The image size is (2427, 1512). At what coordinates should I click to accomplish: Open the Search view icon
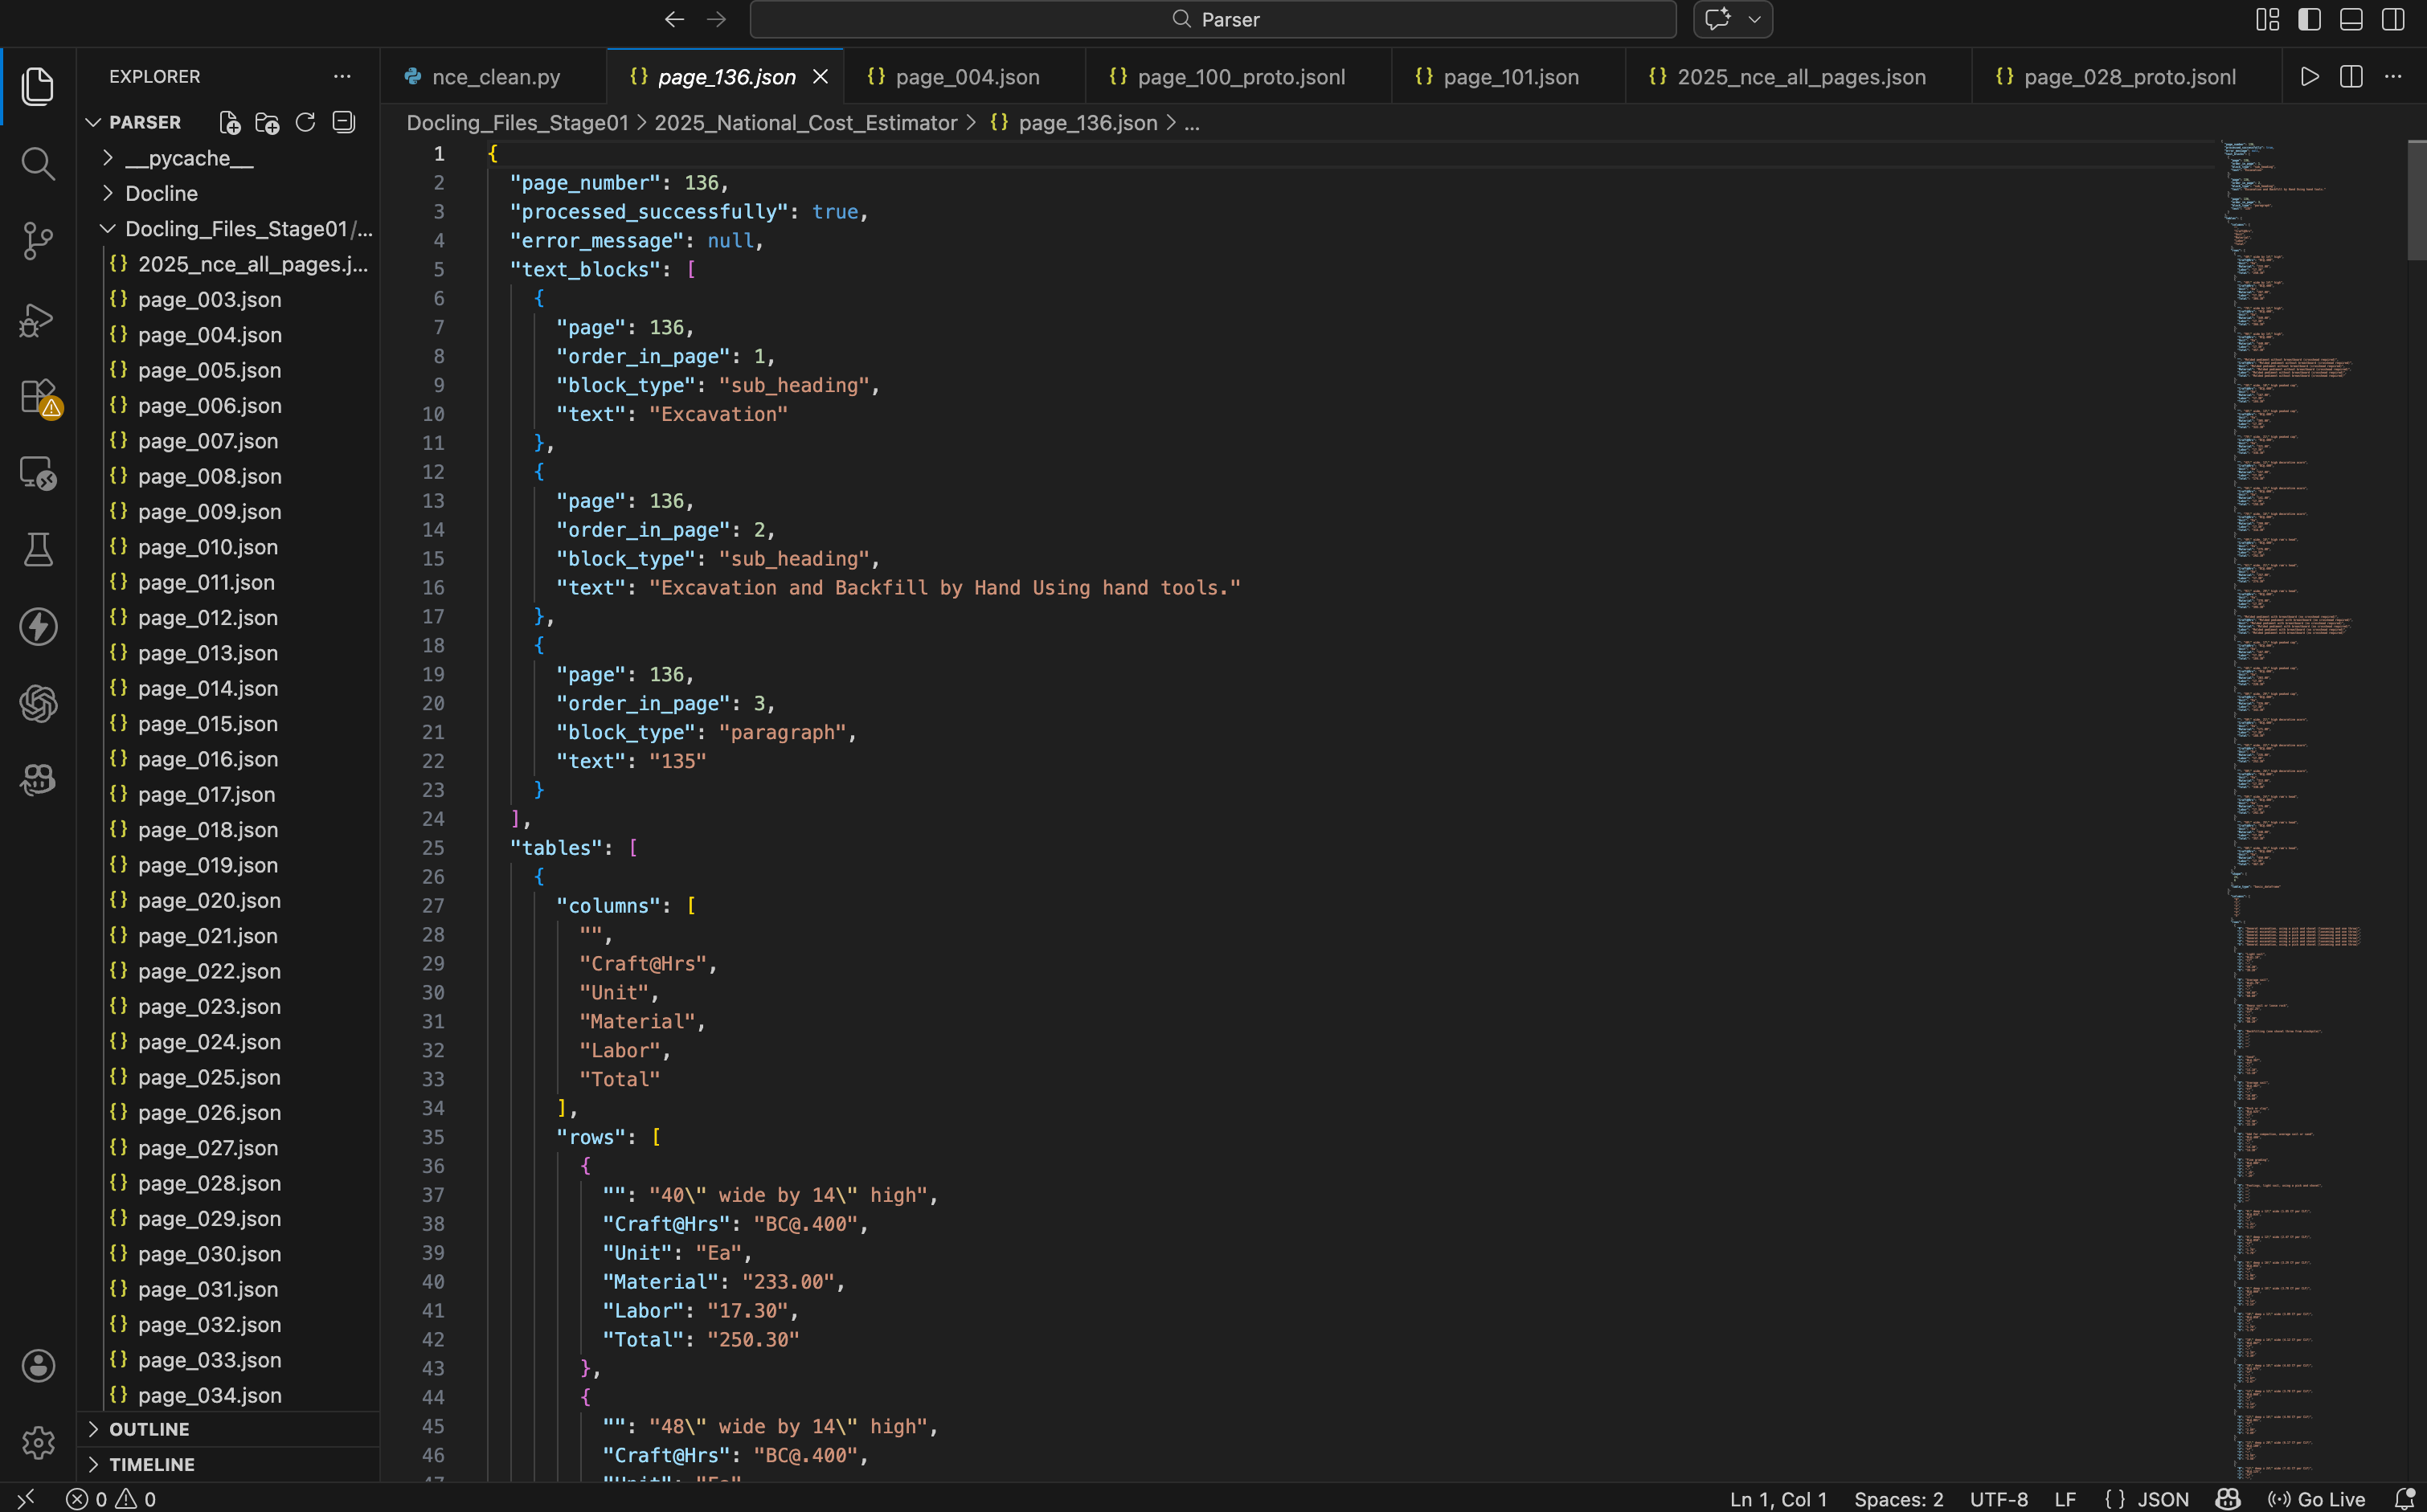pyautogui.click(x=38, y=163)
